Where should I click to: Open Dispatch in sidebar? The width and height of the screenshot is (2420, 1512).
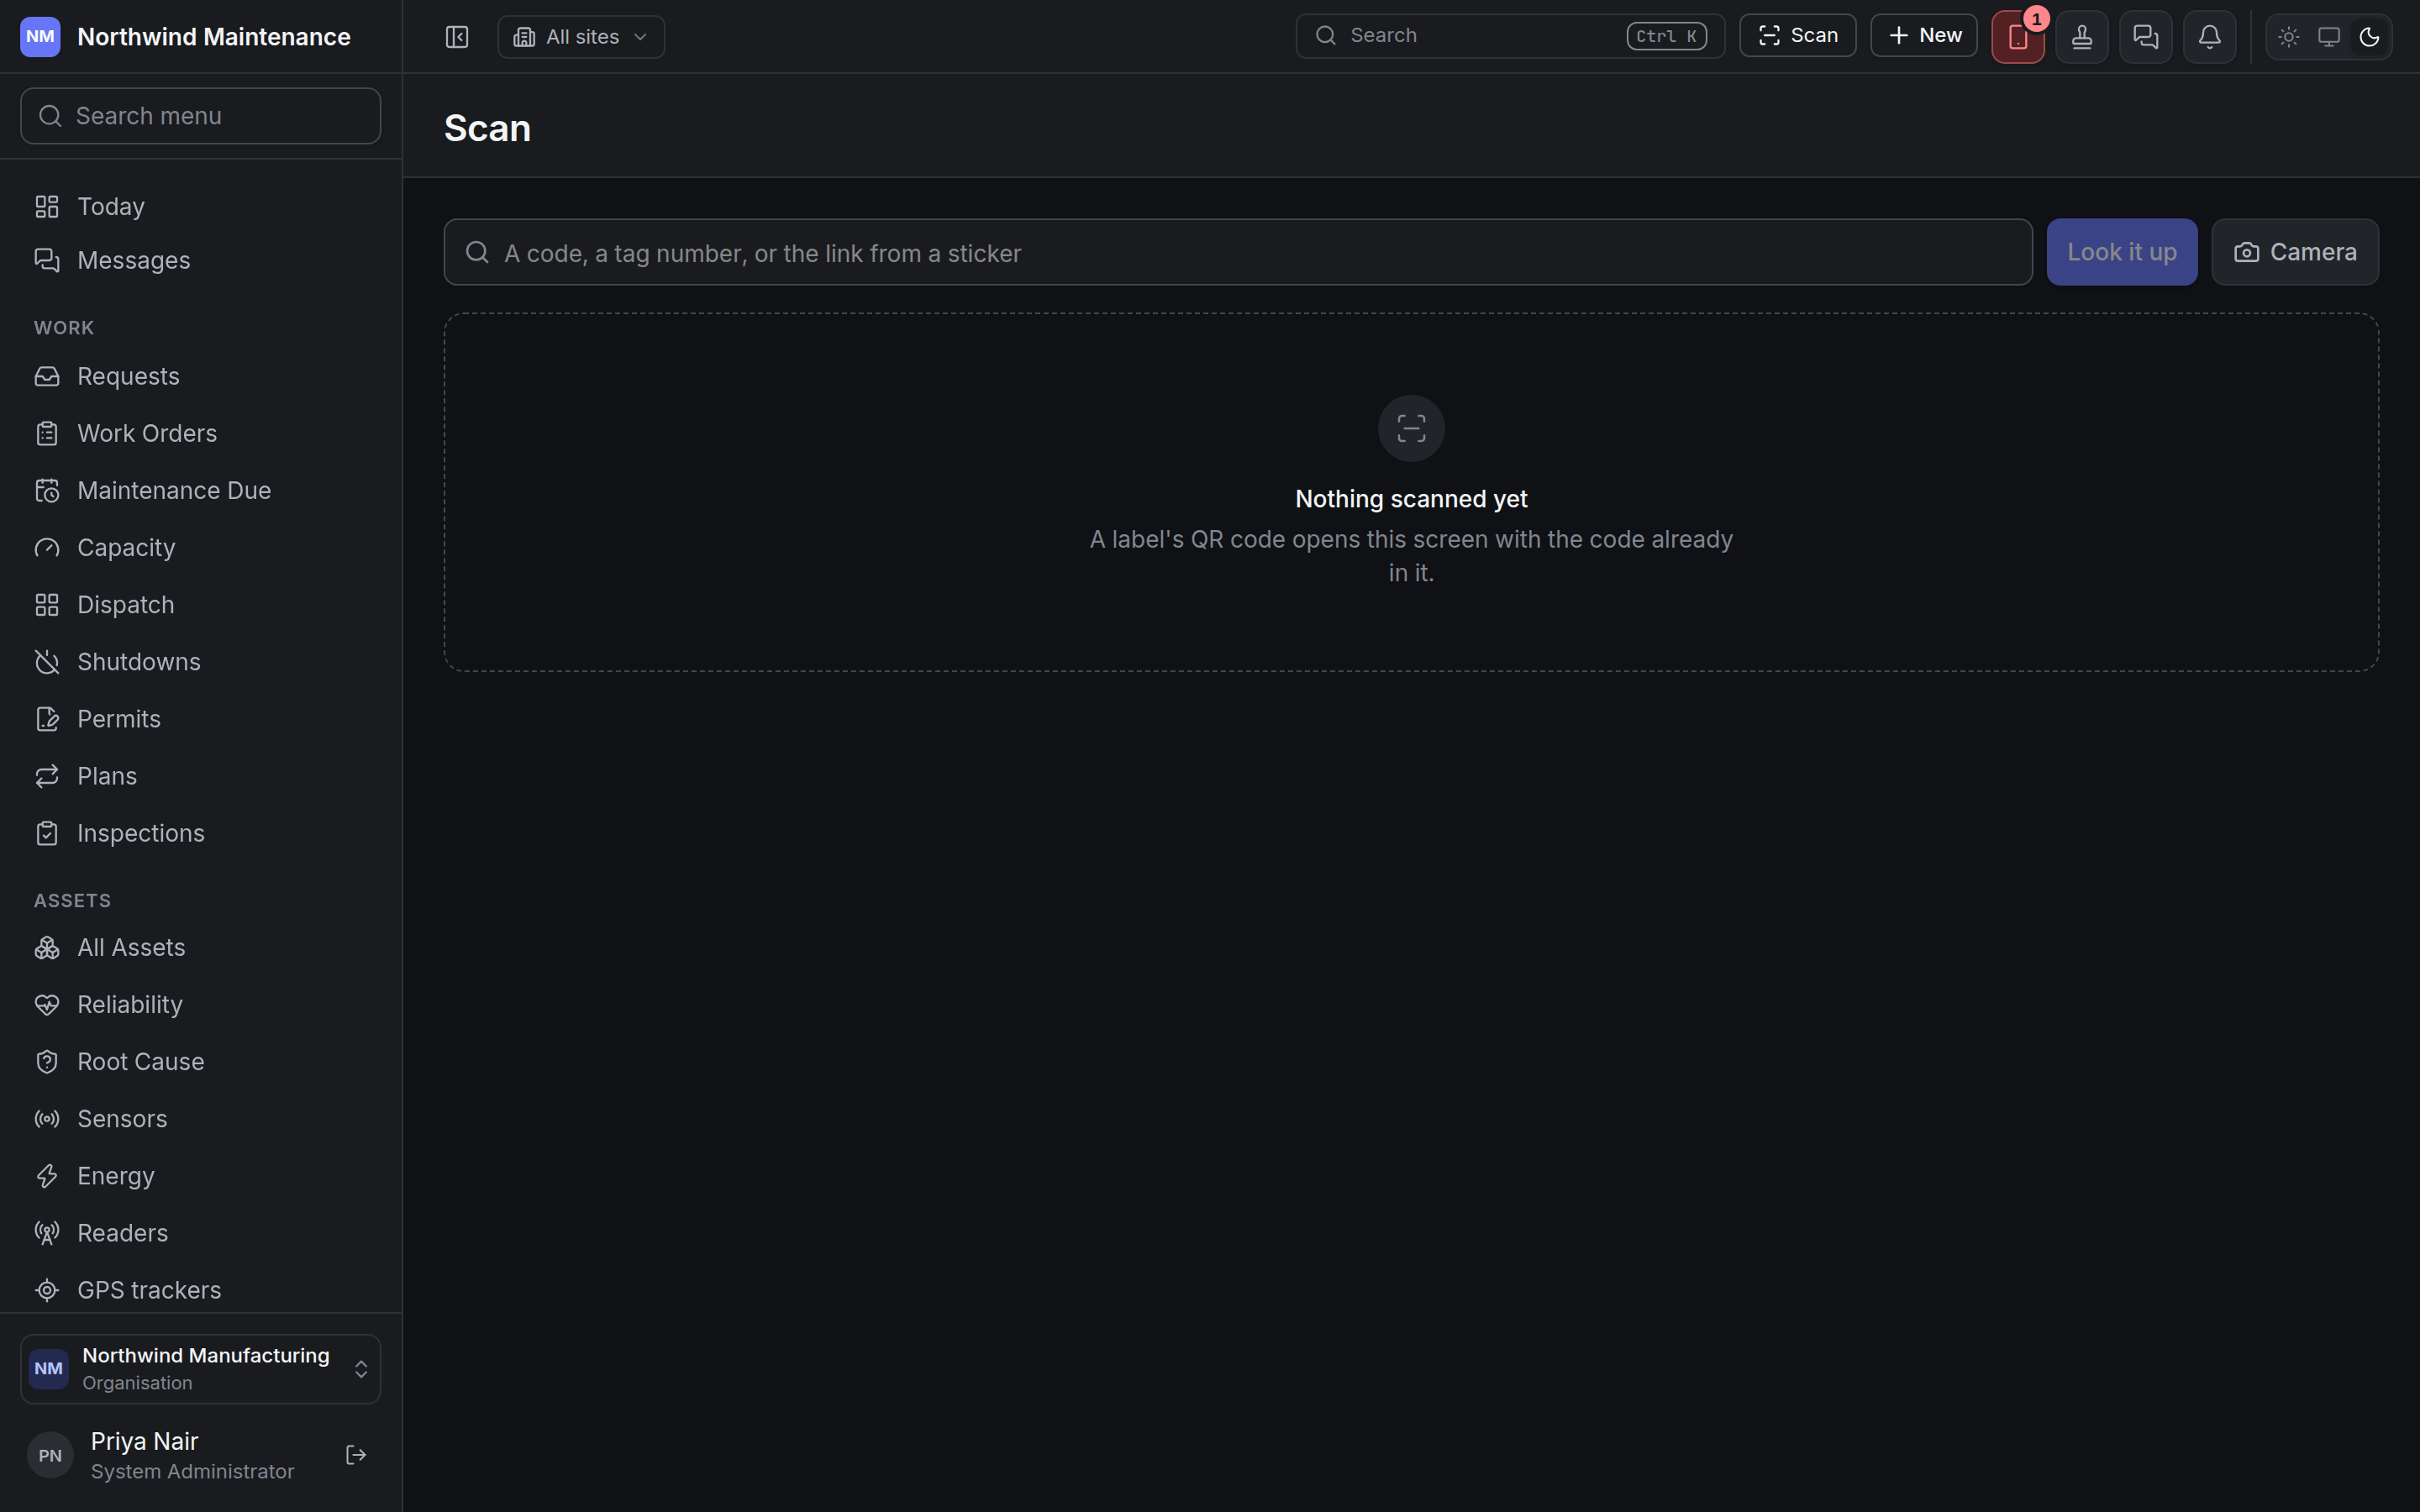pos(201,604)
